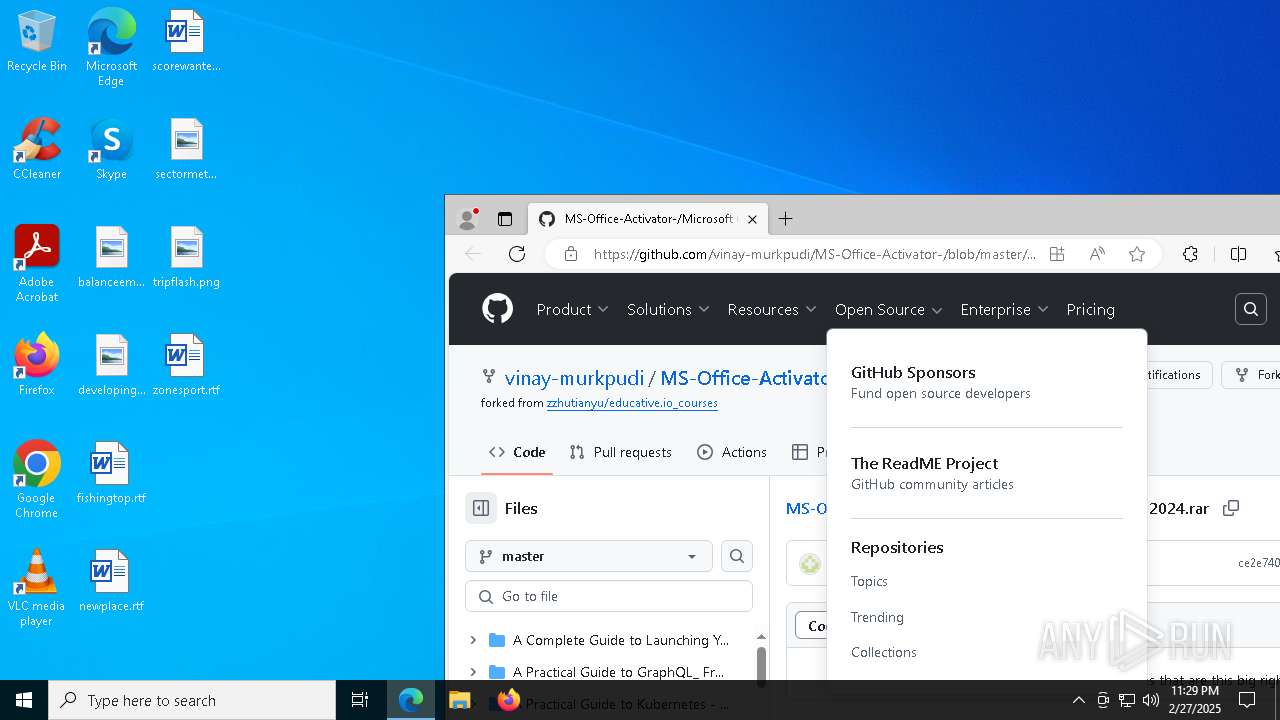Launch CCleaner desktop shortcut
Viewport: 1280px width, 720px height.
[x=37, y=150]
